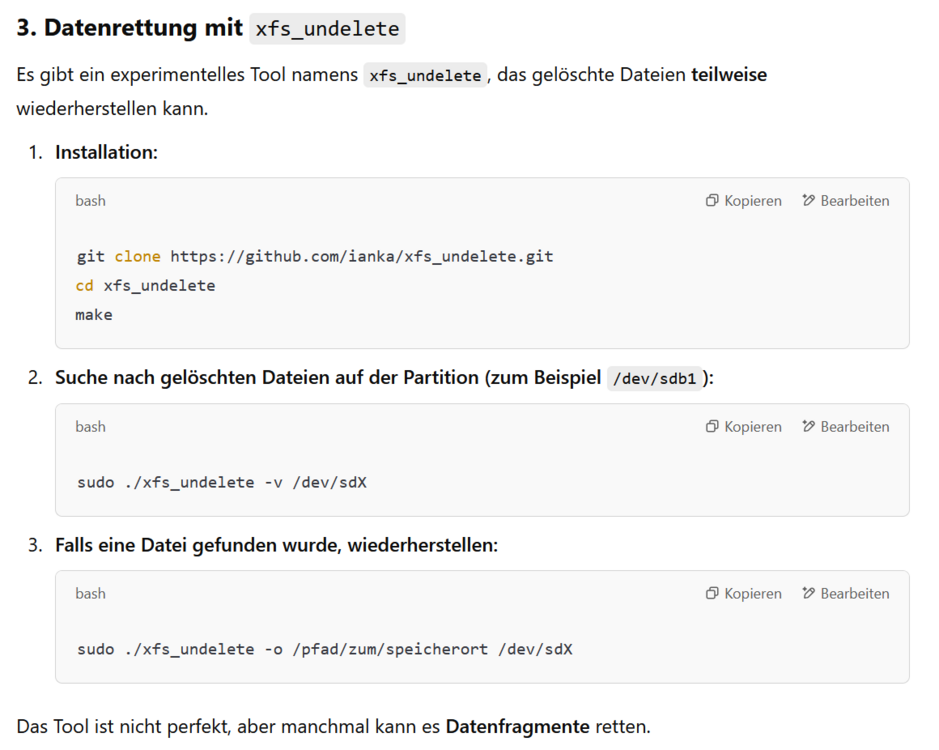Click edit pencil icon in -o command block

(x=808, y=593)
